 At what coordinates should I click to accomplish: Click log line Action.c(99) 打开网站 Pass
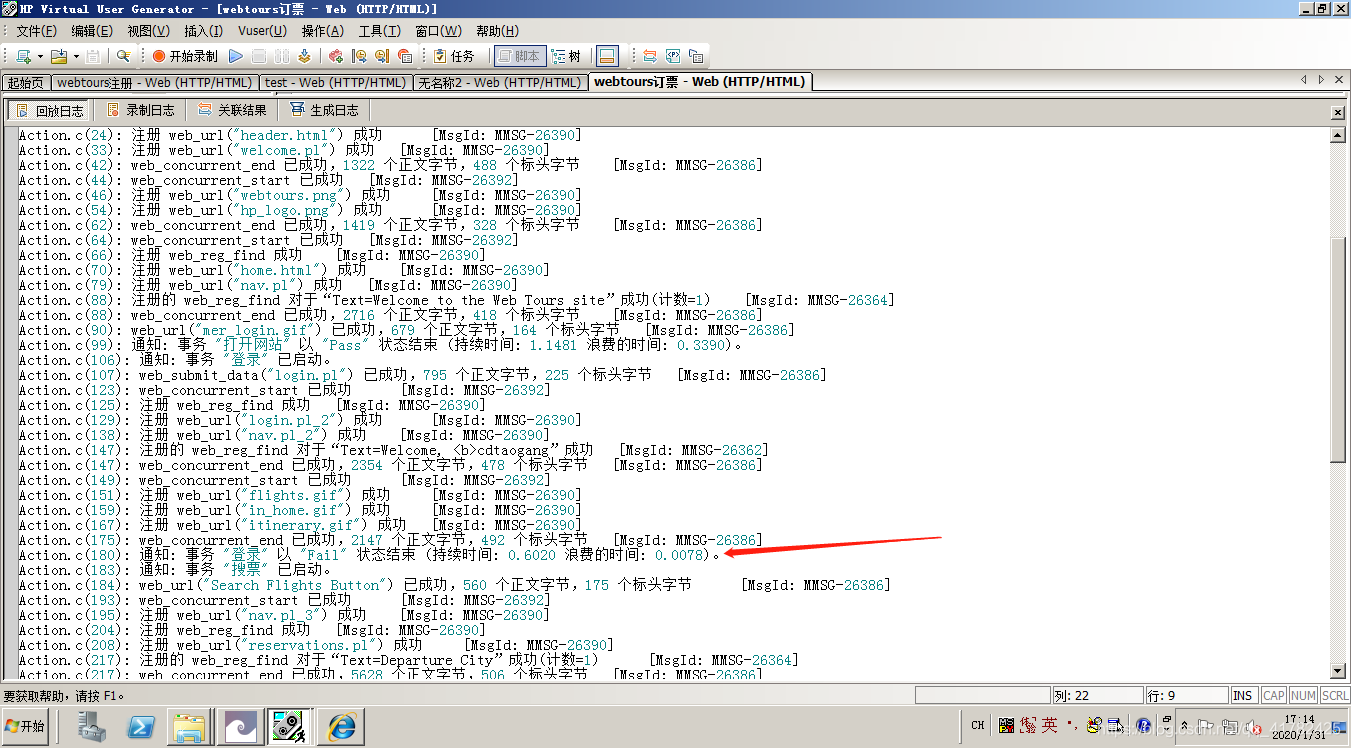tap(381, 345)
